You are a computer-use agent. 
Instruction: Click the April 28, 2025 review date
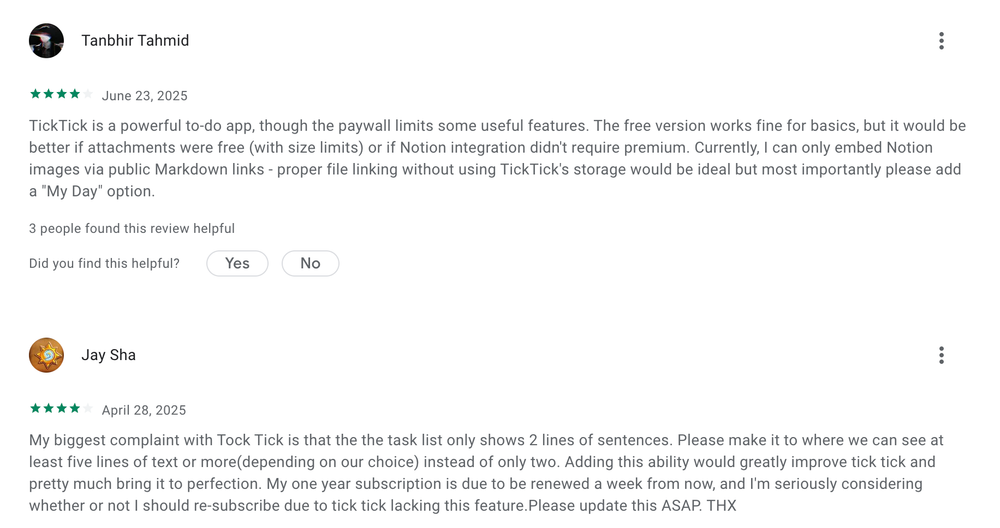pyautogui.click(x=144, y=410)
